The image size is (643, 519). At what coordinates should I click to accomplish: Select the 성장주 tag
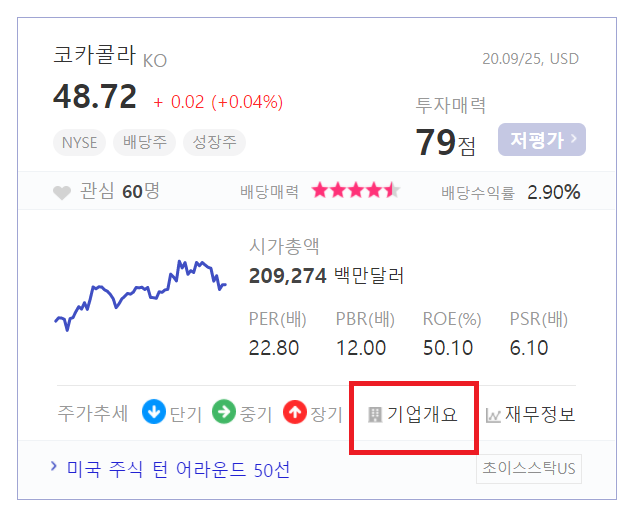pyautogui.click(x=214, y=143)
